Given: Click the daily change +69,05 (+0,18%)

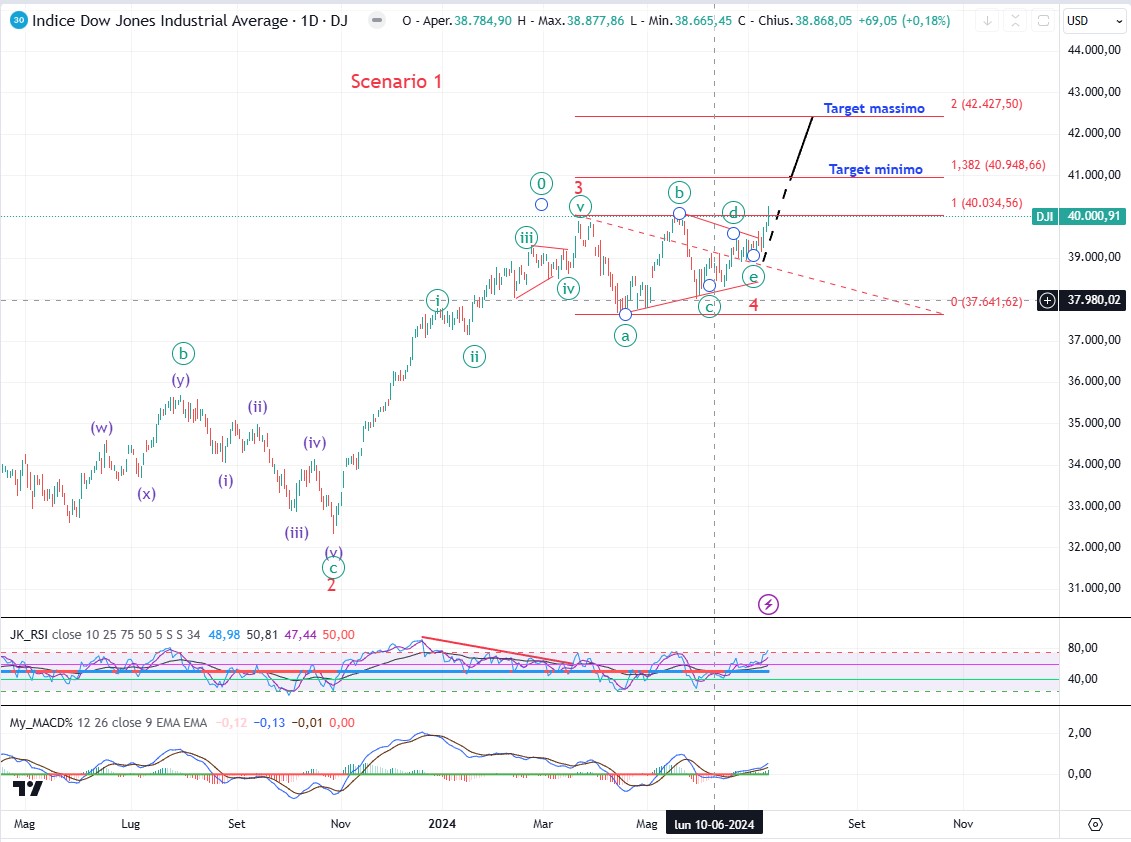Looking at the screenshot, I should (905, 21).
